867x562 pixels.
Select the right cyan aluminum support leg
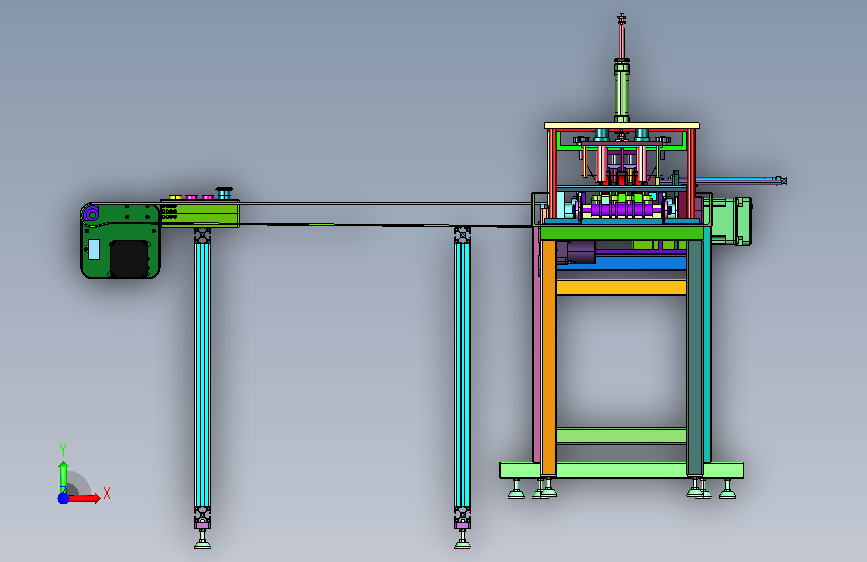coord(462,374)
